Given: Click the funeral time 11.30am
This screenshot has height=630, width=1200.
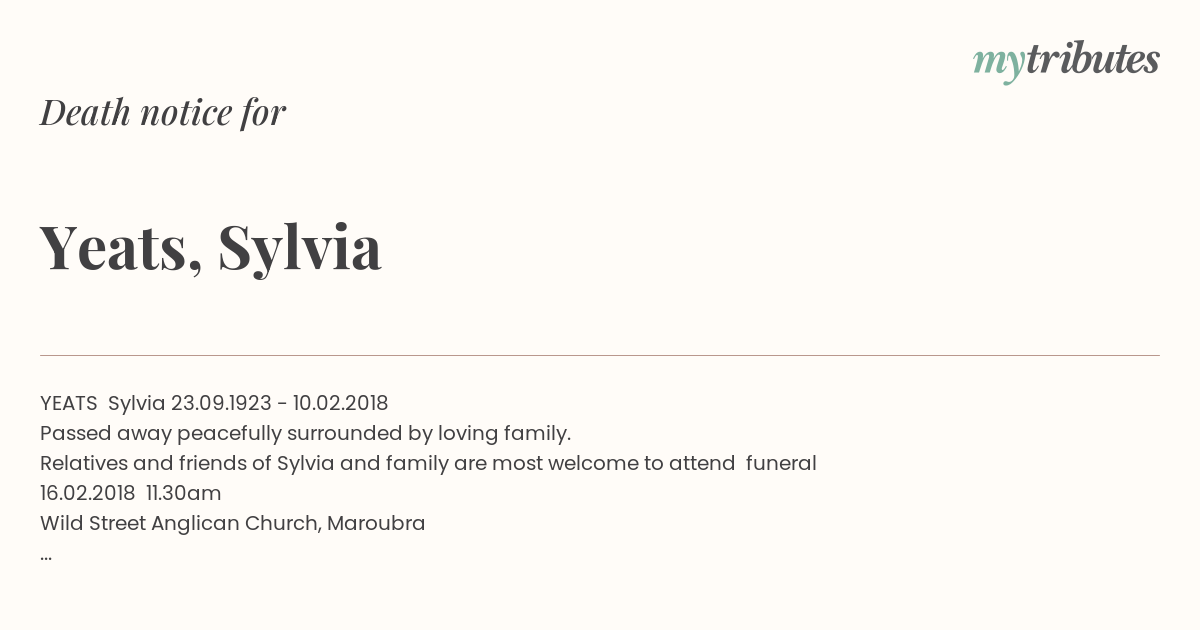Looking at the screenshot, I should [x=184, y=493].
